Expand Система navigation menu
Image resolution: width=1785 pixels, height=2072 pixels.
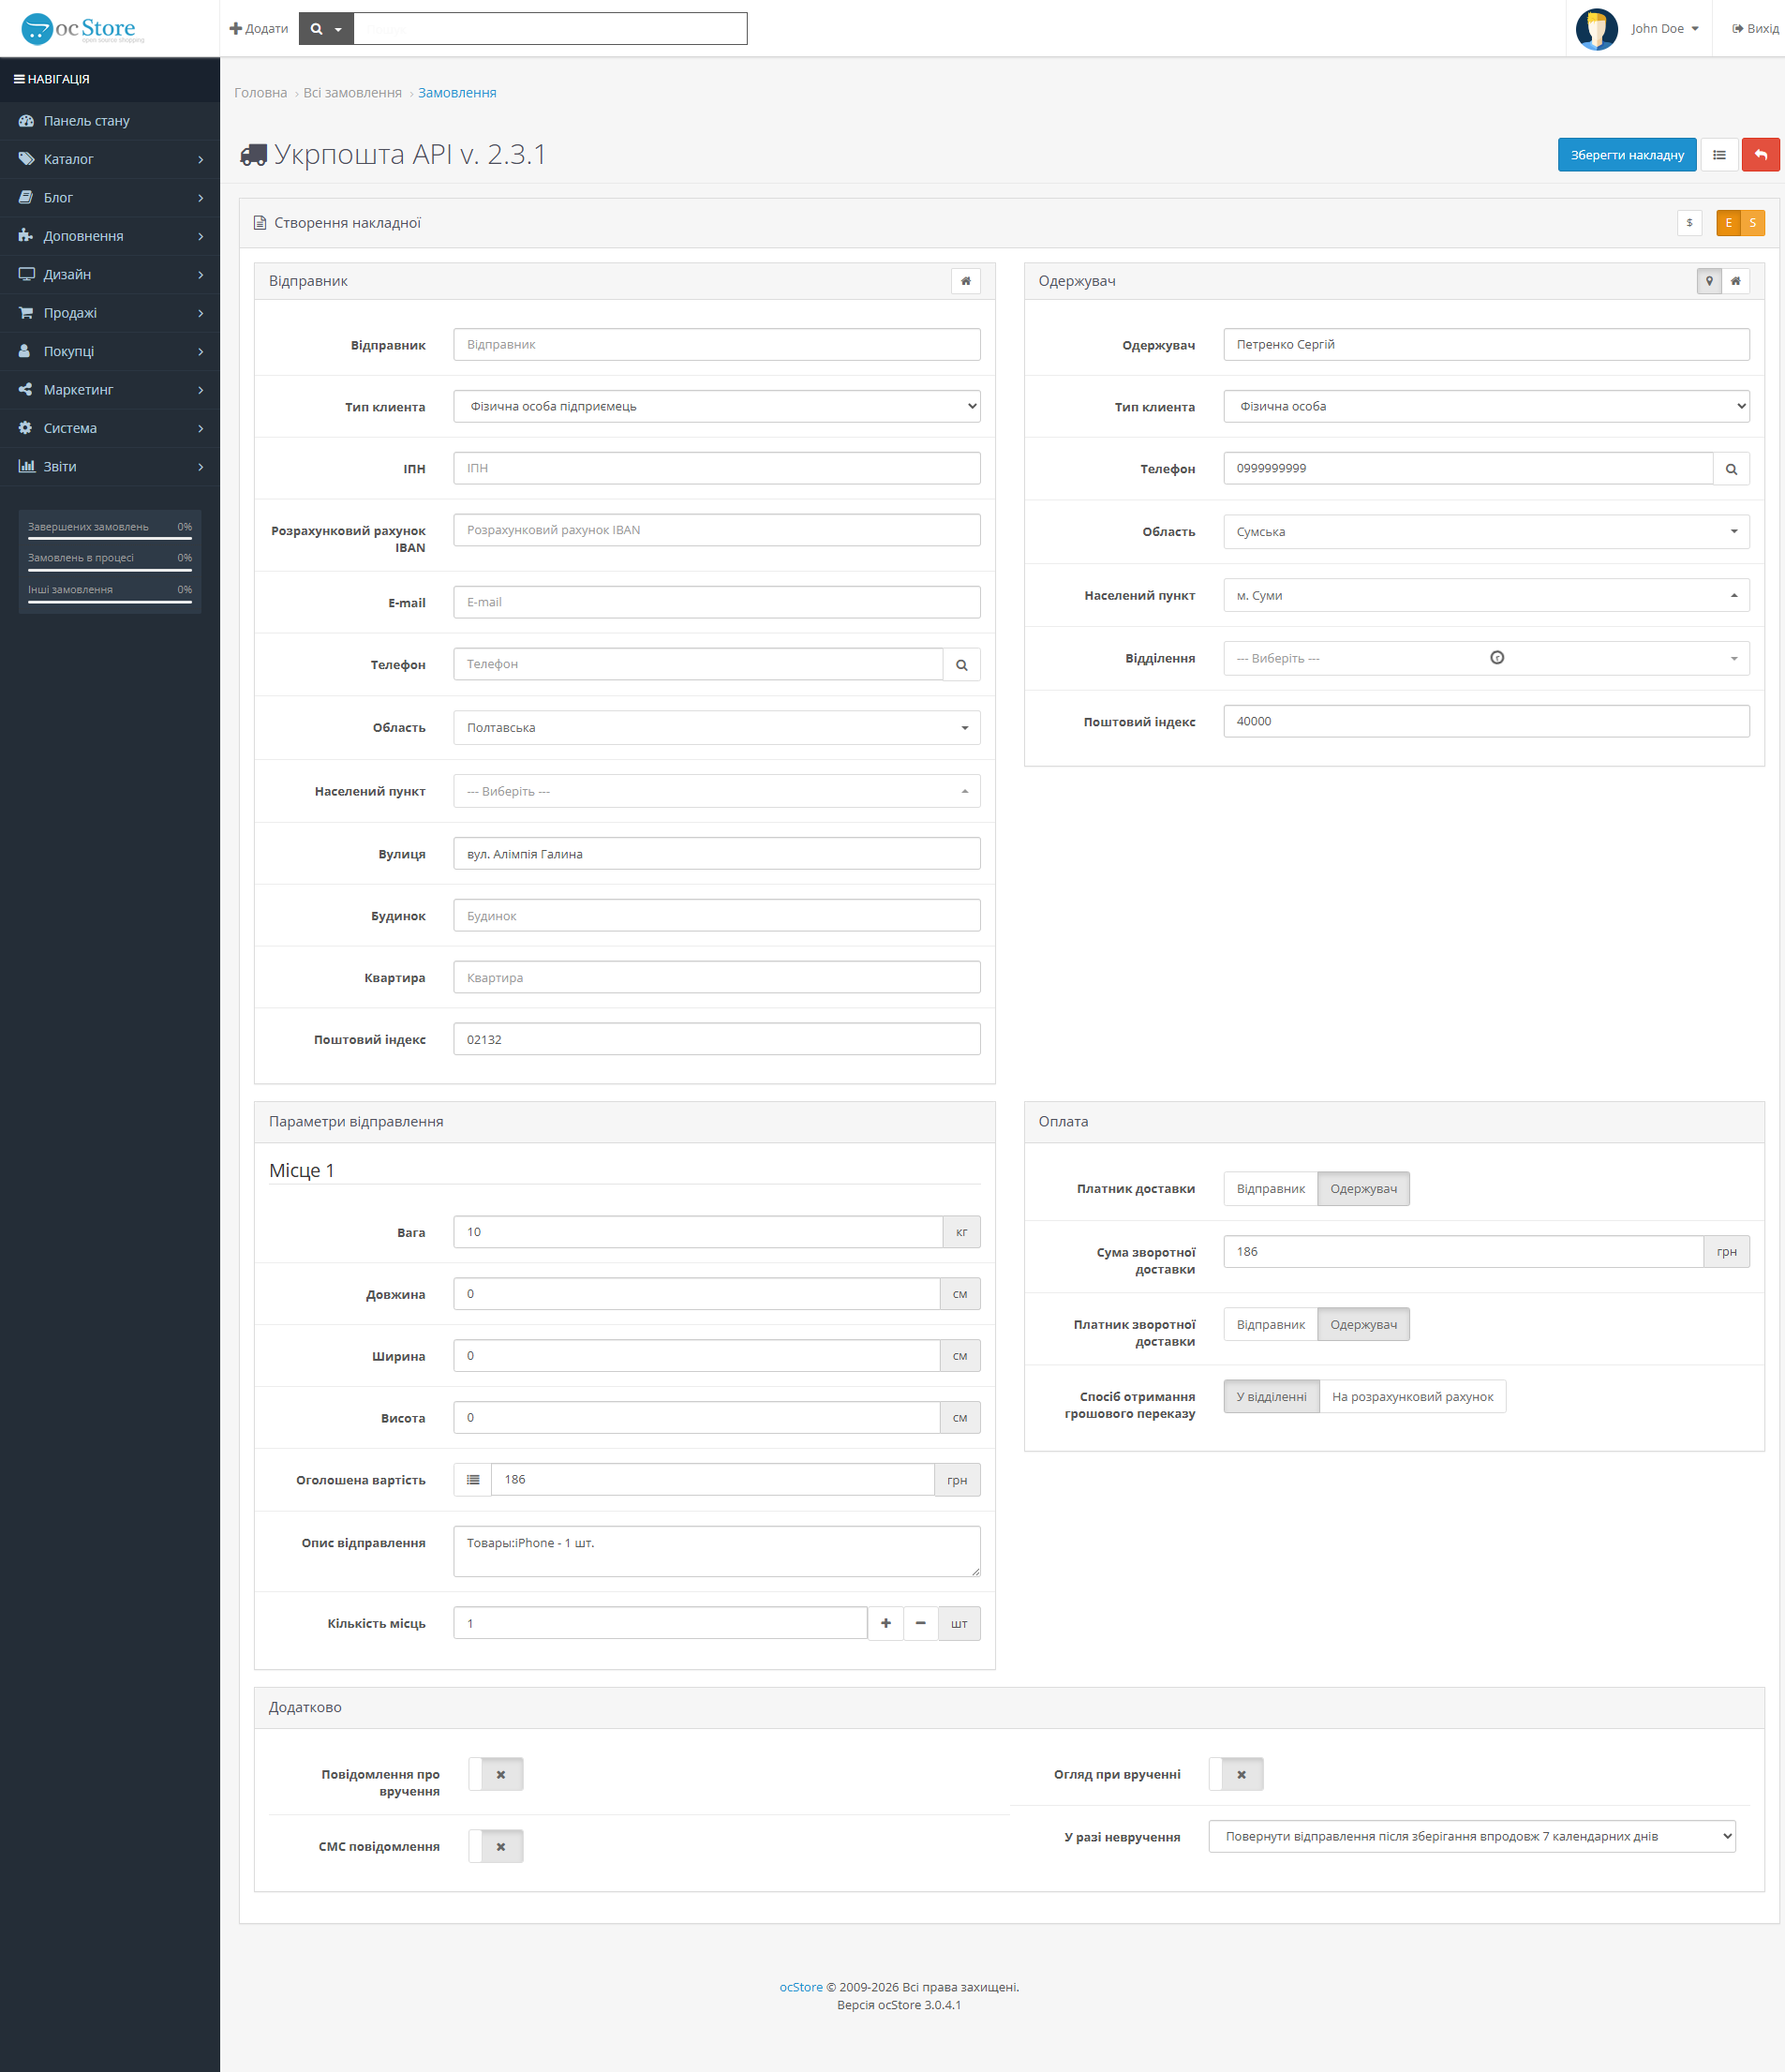110,428
